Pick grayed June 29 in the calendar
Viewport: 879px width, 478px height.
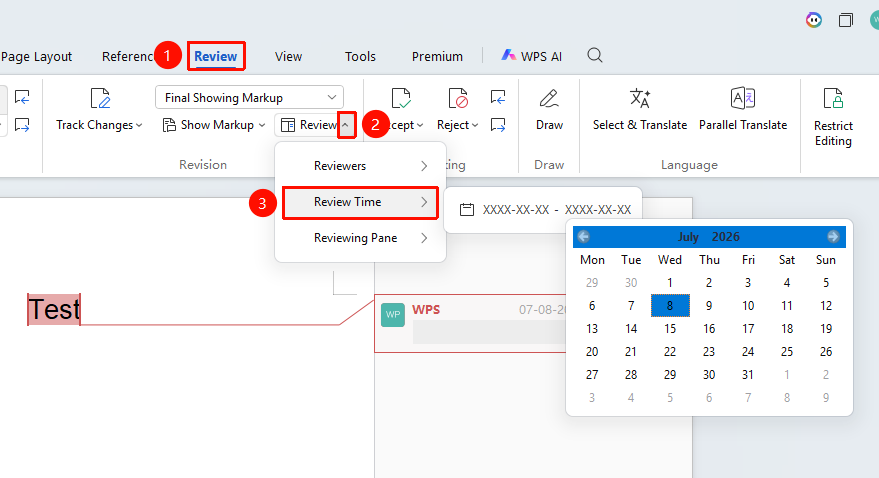point(592,283)
